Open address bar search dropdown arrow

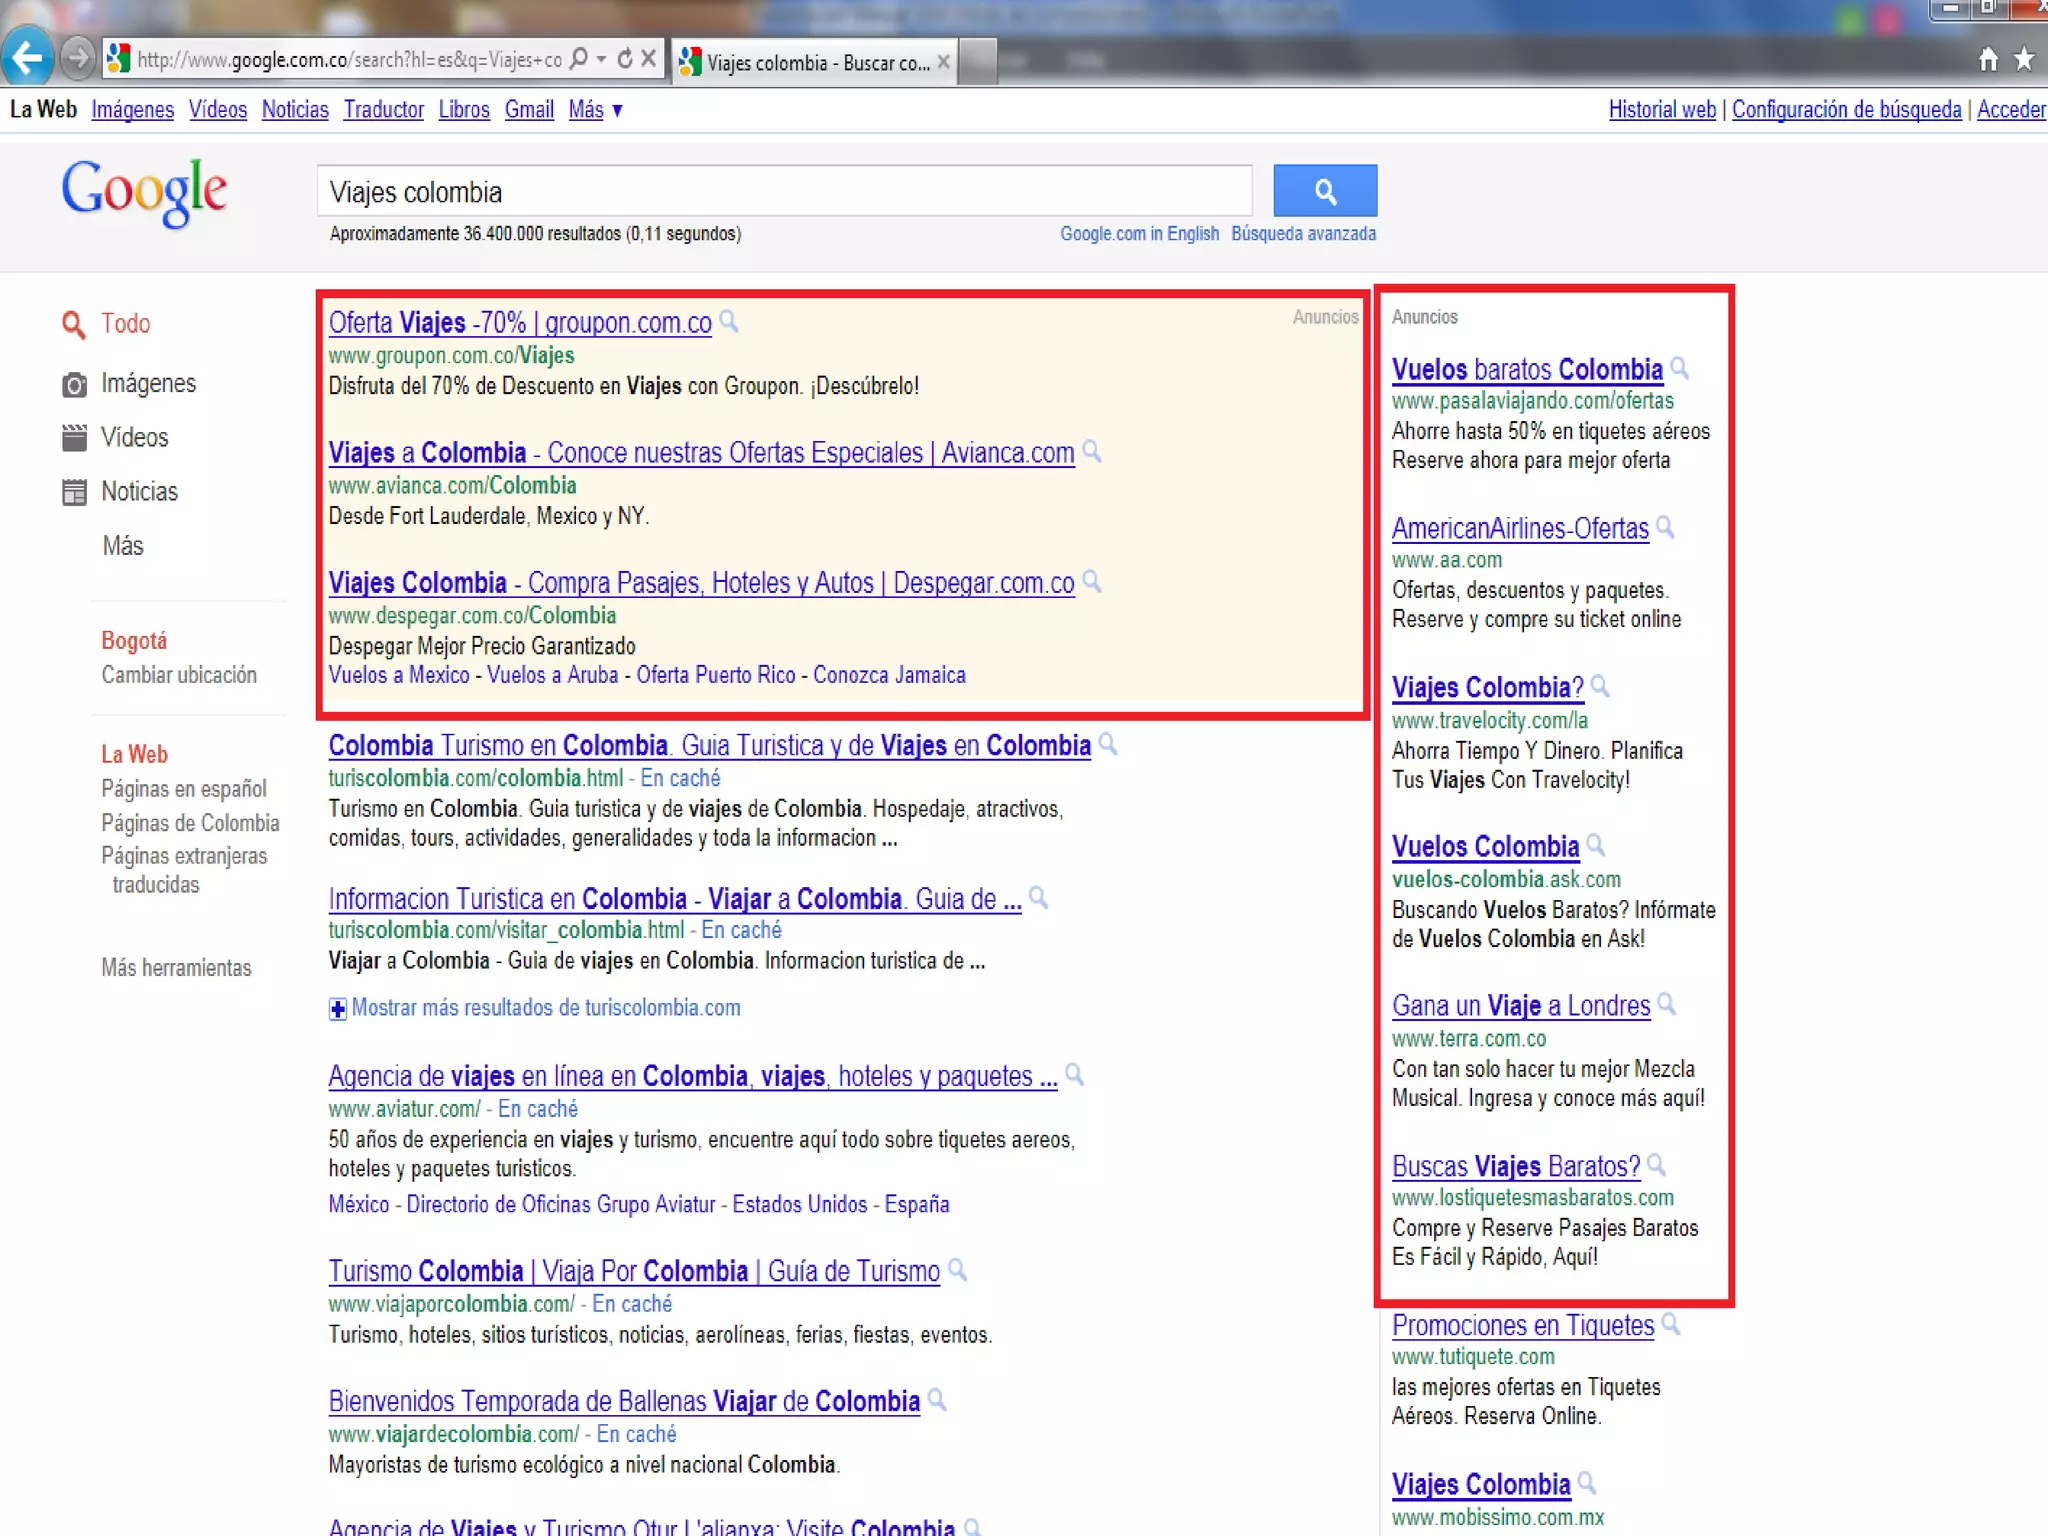tap(601, 59)
